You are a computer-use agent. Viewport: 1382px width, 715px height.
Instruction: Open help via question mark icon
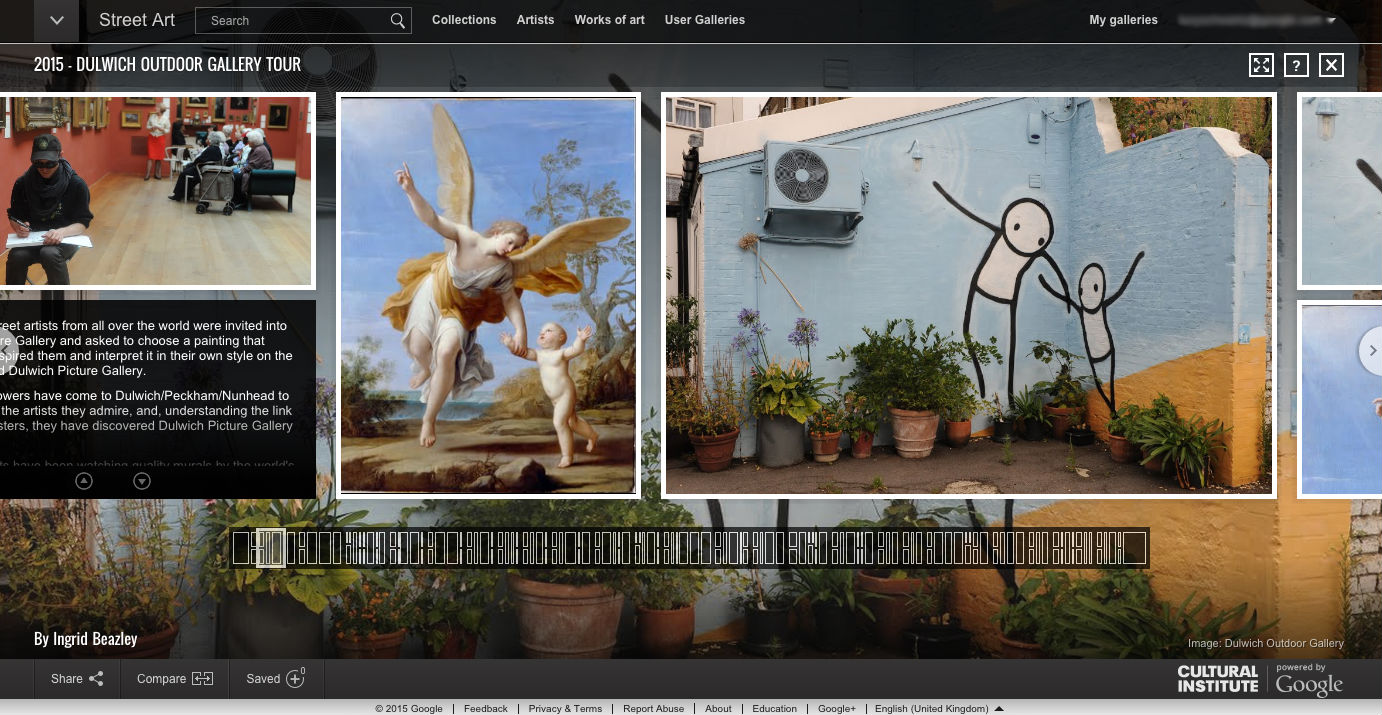(1296, 65)
